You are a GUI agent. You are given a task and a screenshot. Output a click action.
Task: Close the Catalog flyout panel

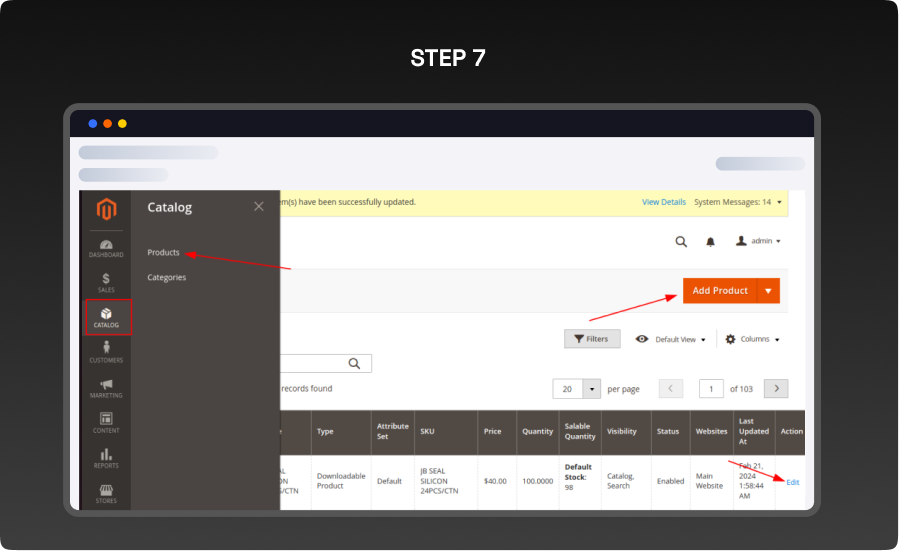coord(259,206)
